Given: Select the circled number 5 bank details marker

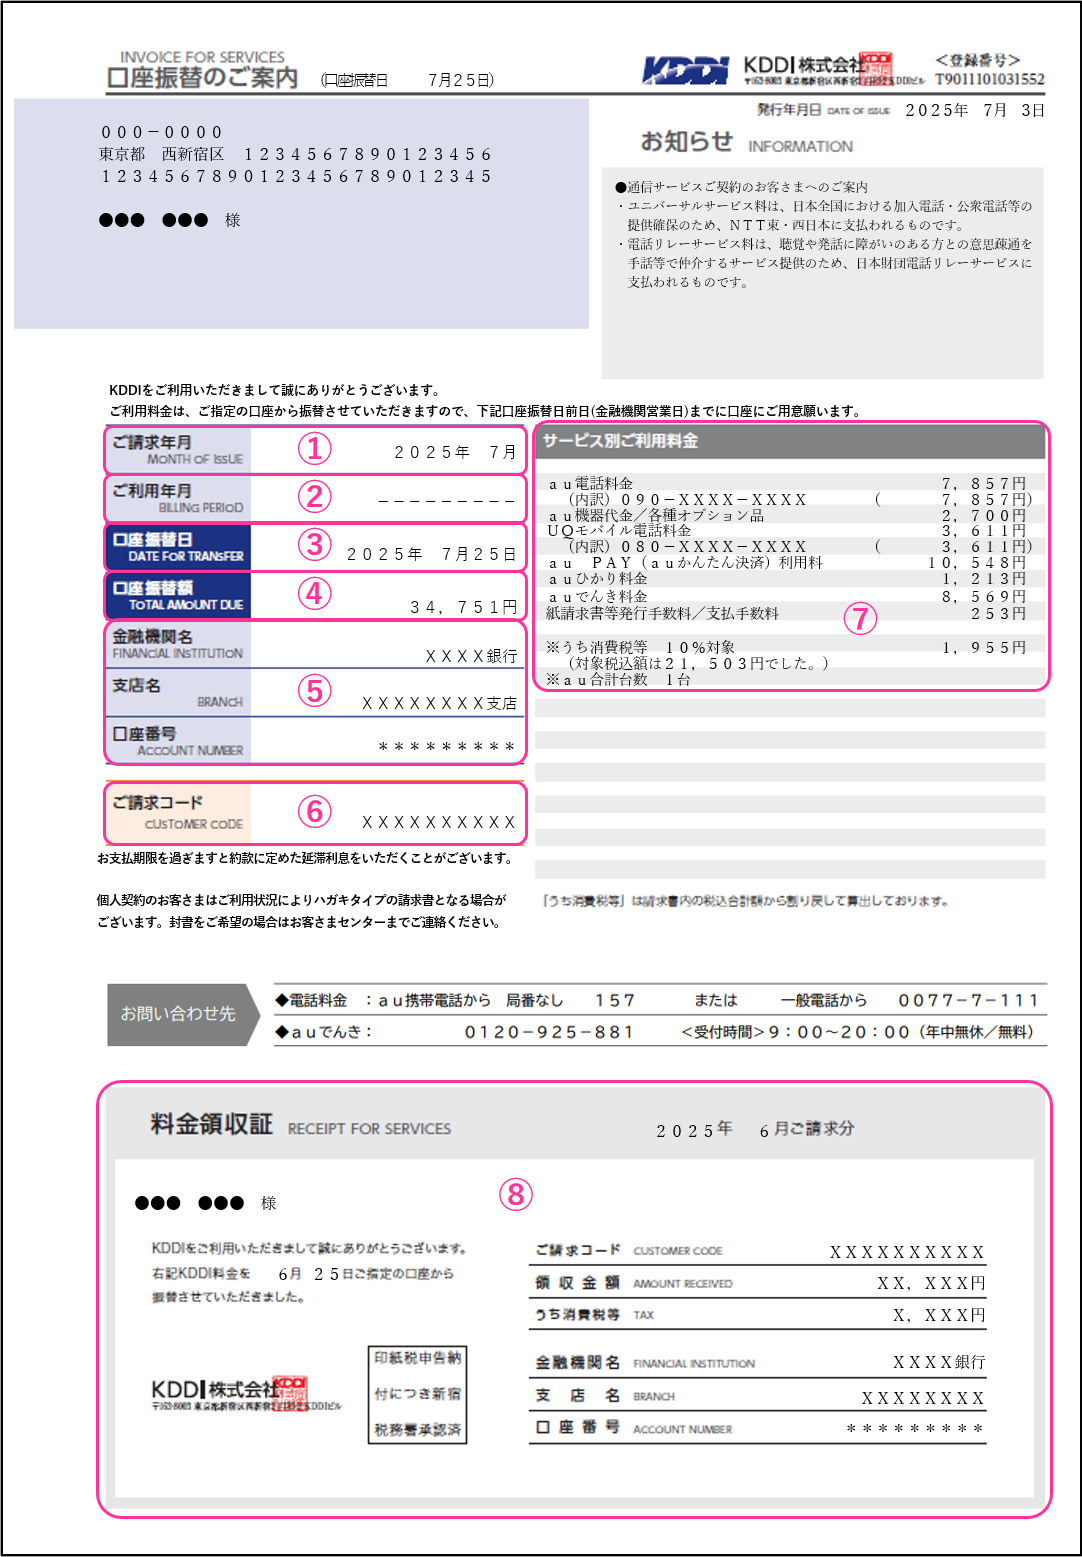Looking at the screenshot, I should click(314, 690).
